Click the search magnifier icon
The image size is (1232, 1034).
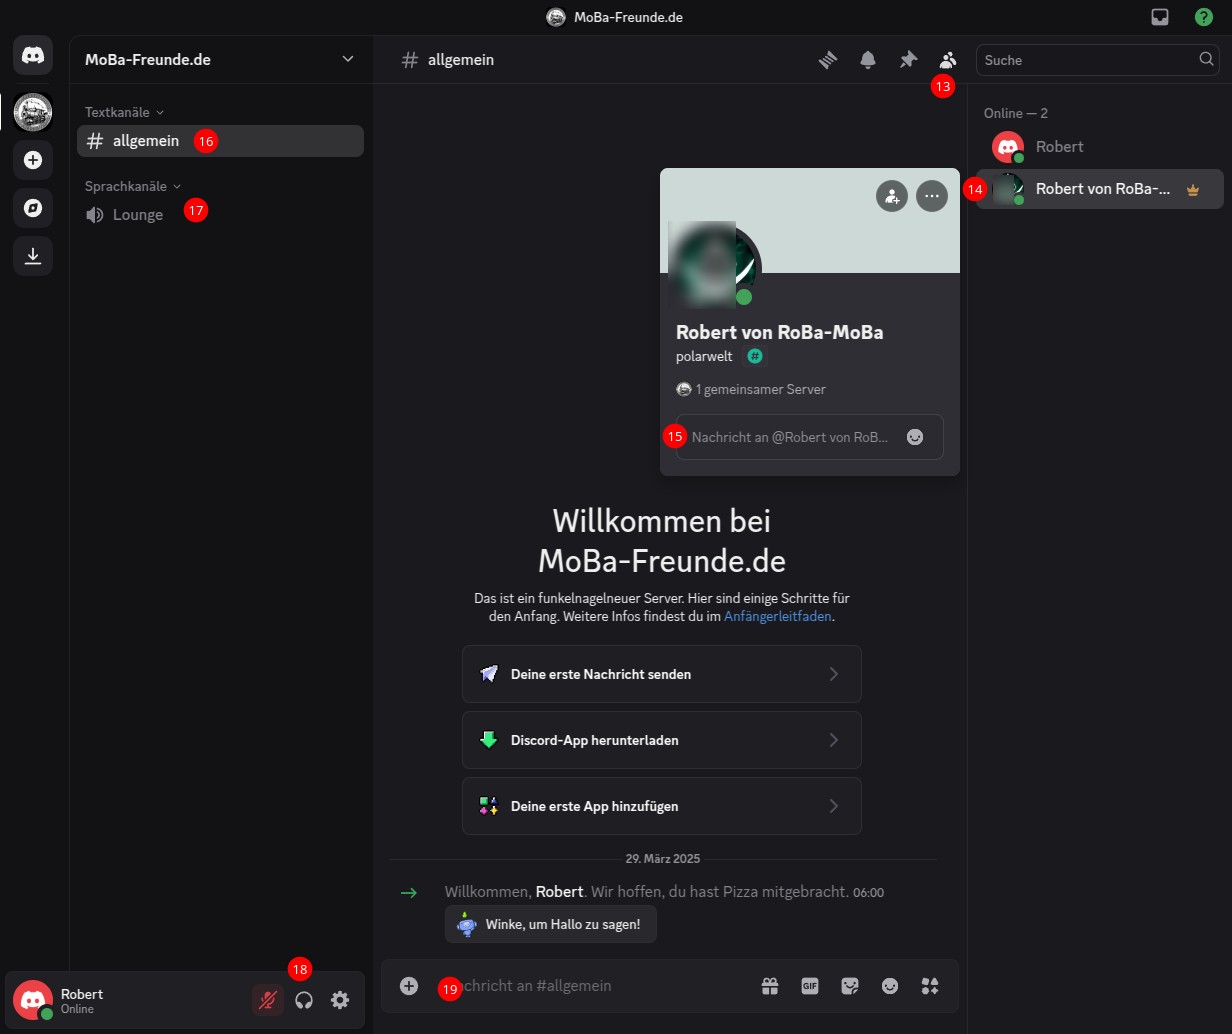pos(1206,59)
